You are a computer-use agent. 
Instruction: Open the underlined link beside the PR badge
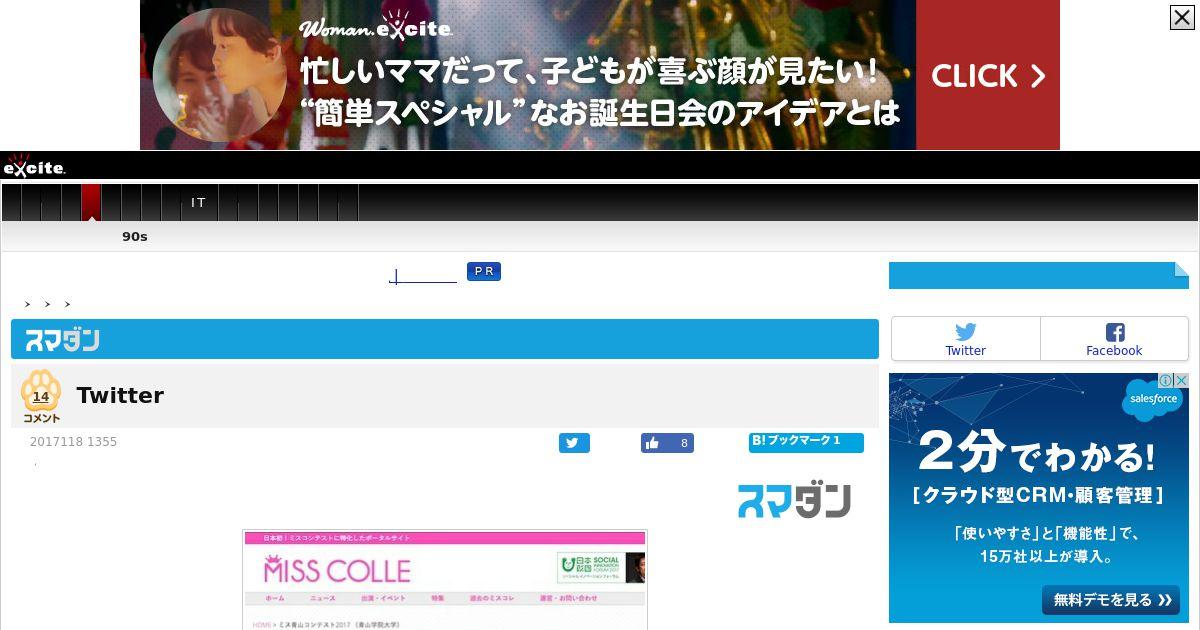coord(423,276)
